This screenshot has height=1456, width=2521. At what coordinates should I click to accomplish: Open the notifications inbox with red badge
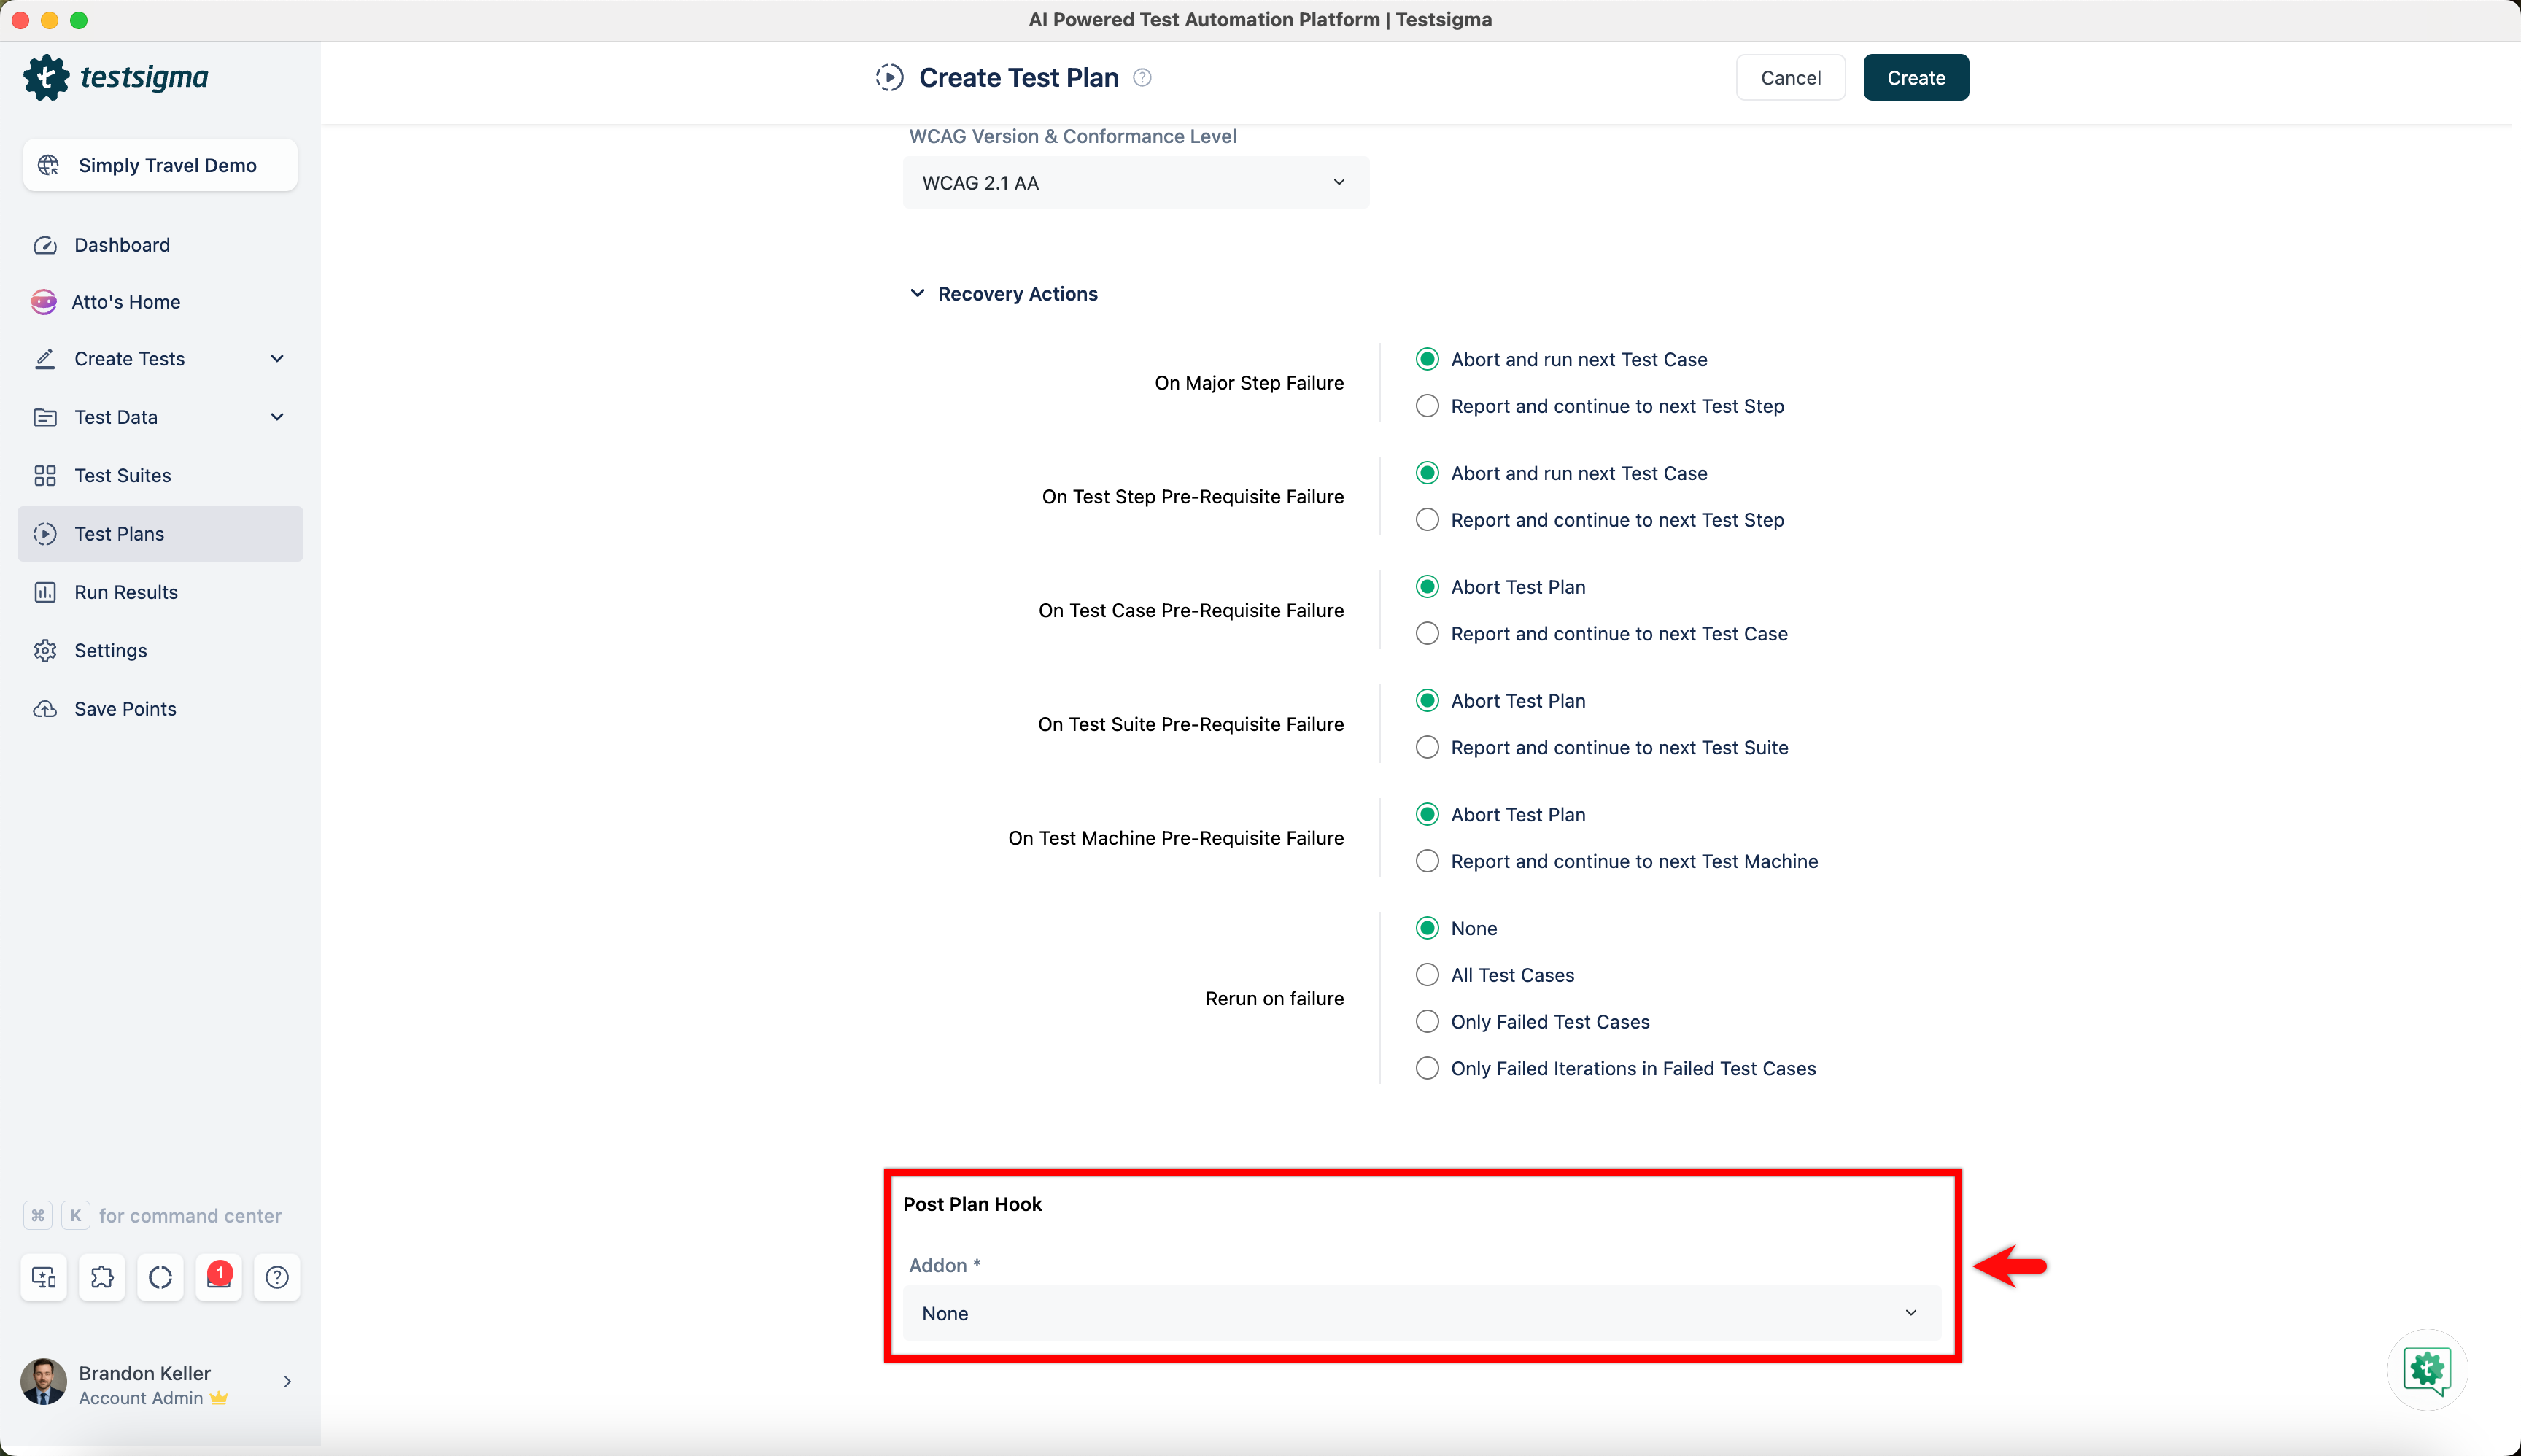coord(218,1277)
